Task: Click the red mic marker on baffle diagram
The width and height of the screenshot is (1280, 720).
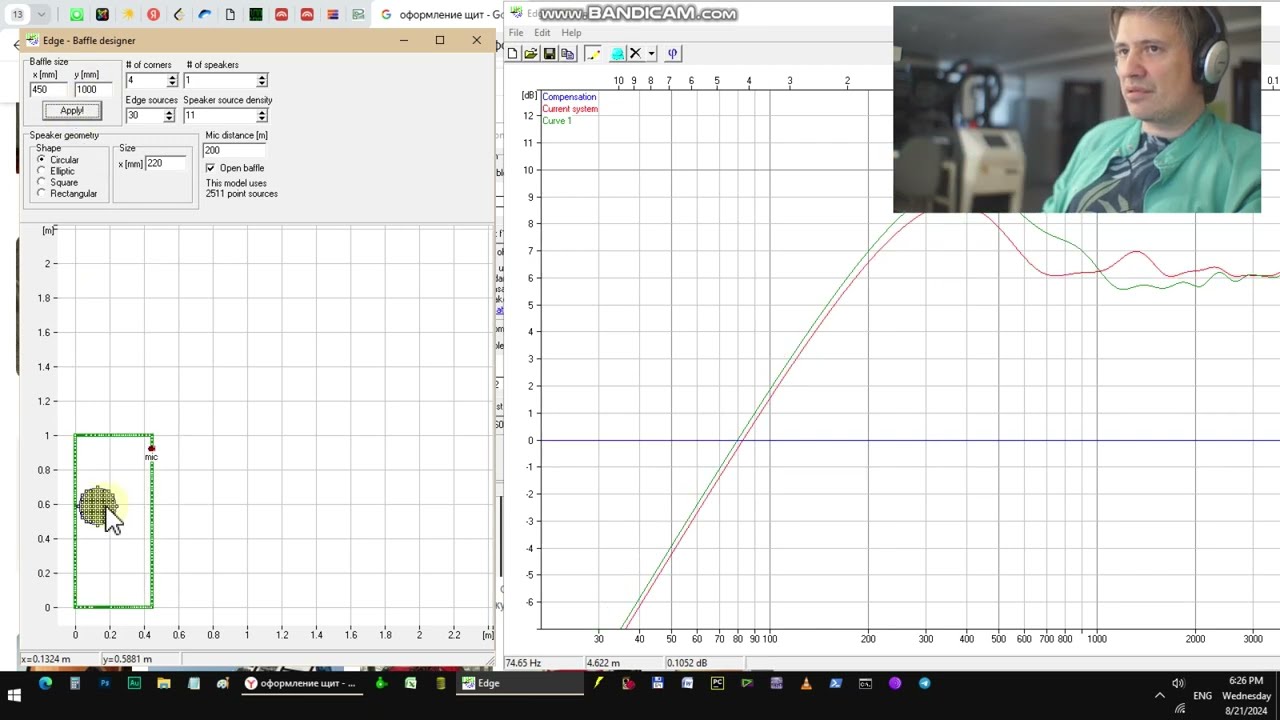Action: tap(151, 448)
